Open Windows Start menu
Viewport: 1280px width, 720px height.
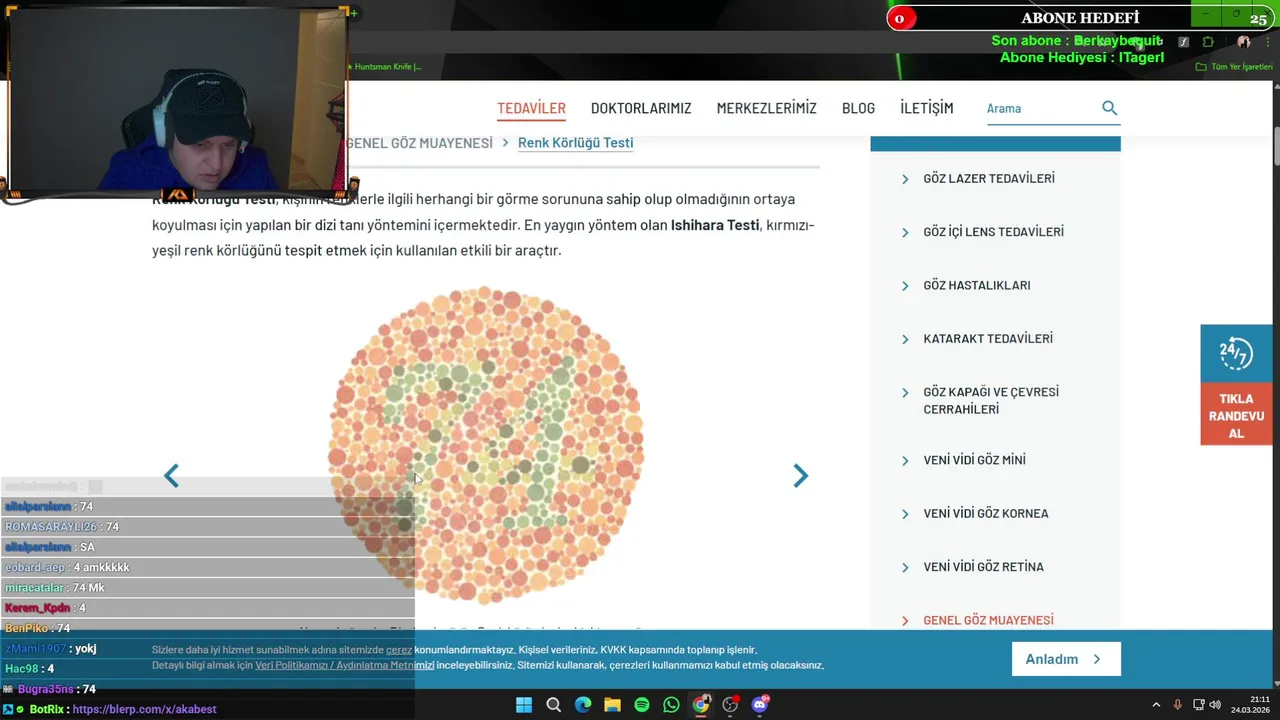coord(524,705)
